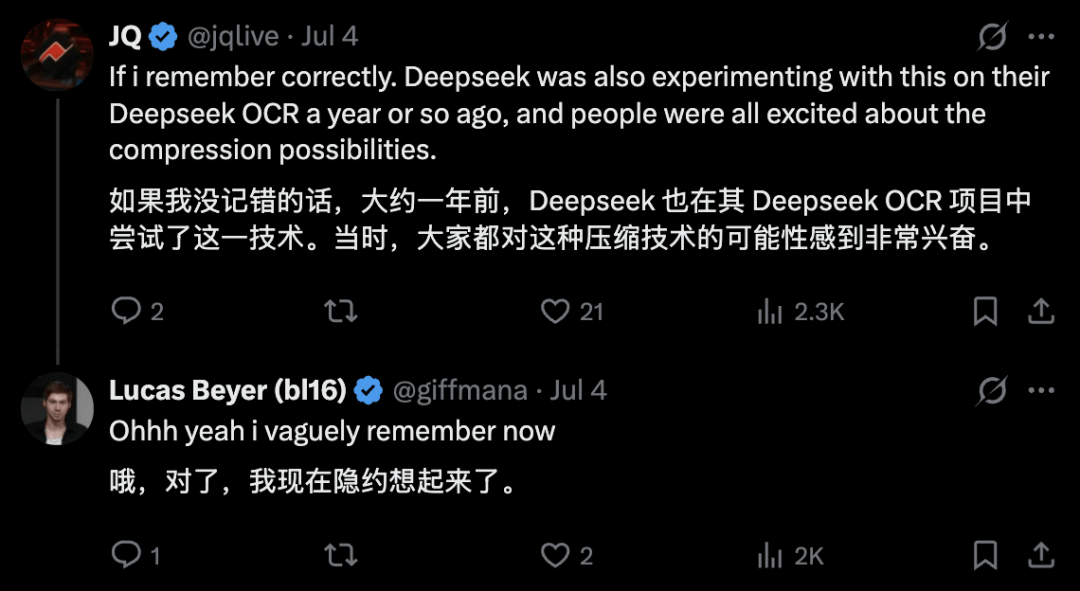The width and height of the screenshot is (1080, 591).
Task: Open more options on Lucas Beyer's reply
Action: [1041, 391]
